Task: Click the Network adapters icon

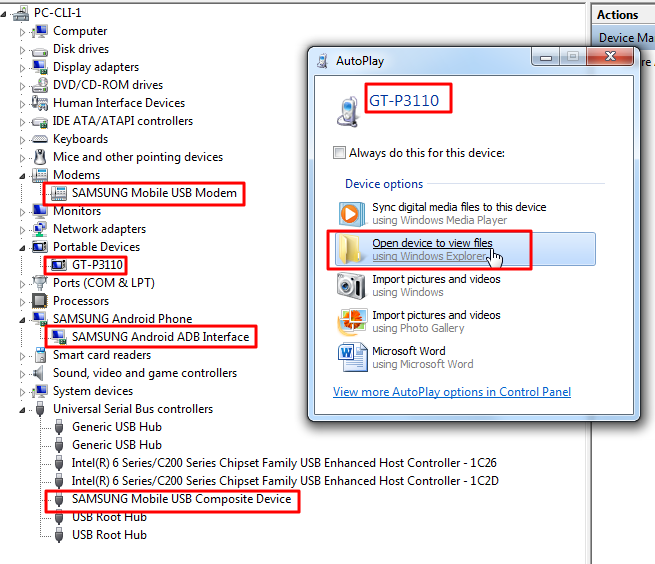Action: click(x=41, y=229)
